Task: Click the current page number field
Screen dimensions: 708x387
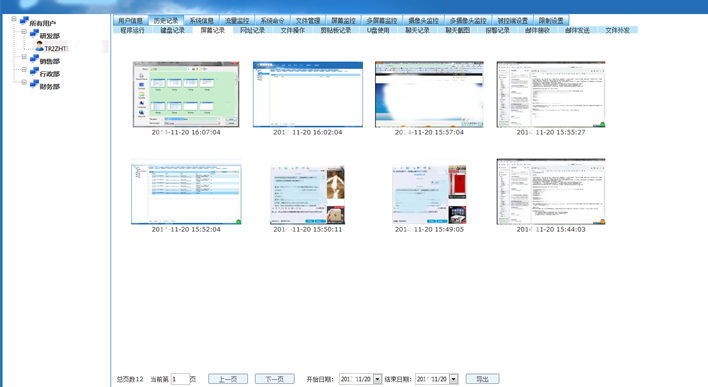Action: point(180,379)
